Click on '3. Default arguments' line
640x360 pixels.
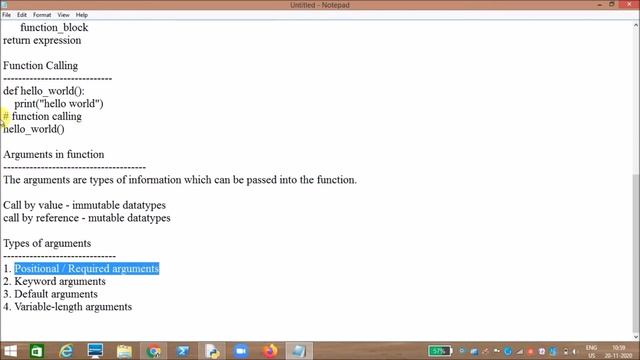point(50,294)
